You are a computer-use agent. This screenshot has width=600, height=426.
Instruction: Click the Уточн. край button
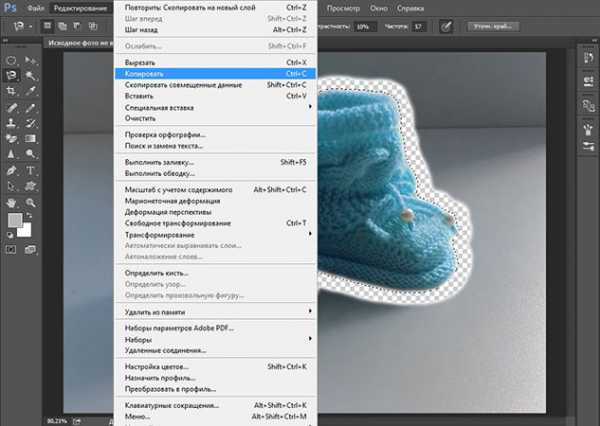pos(493,26)
